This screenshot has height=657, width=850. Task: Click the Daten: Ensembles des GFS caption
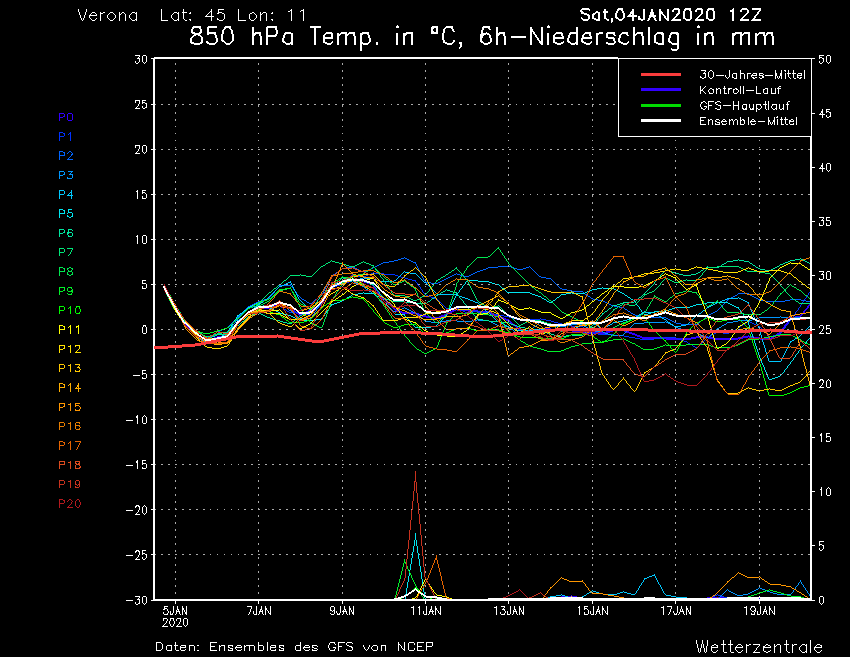tap(294, 647)
